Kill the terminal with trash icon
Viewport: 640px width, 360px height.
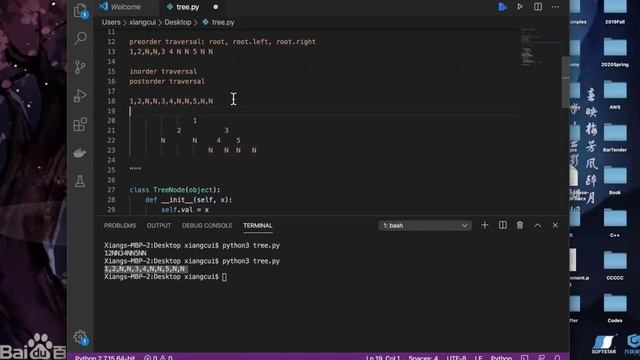520,225
